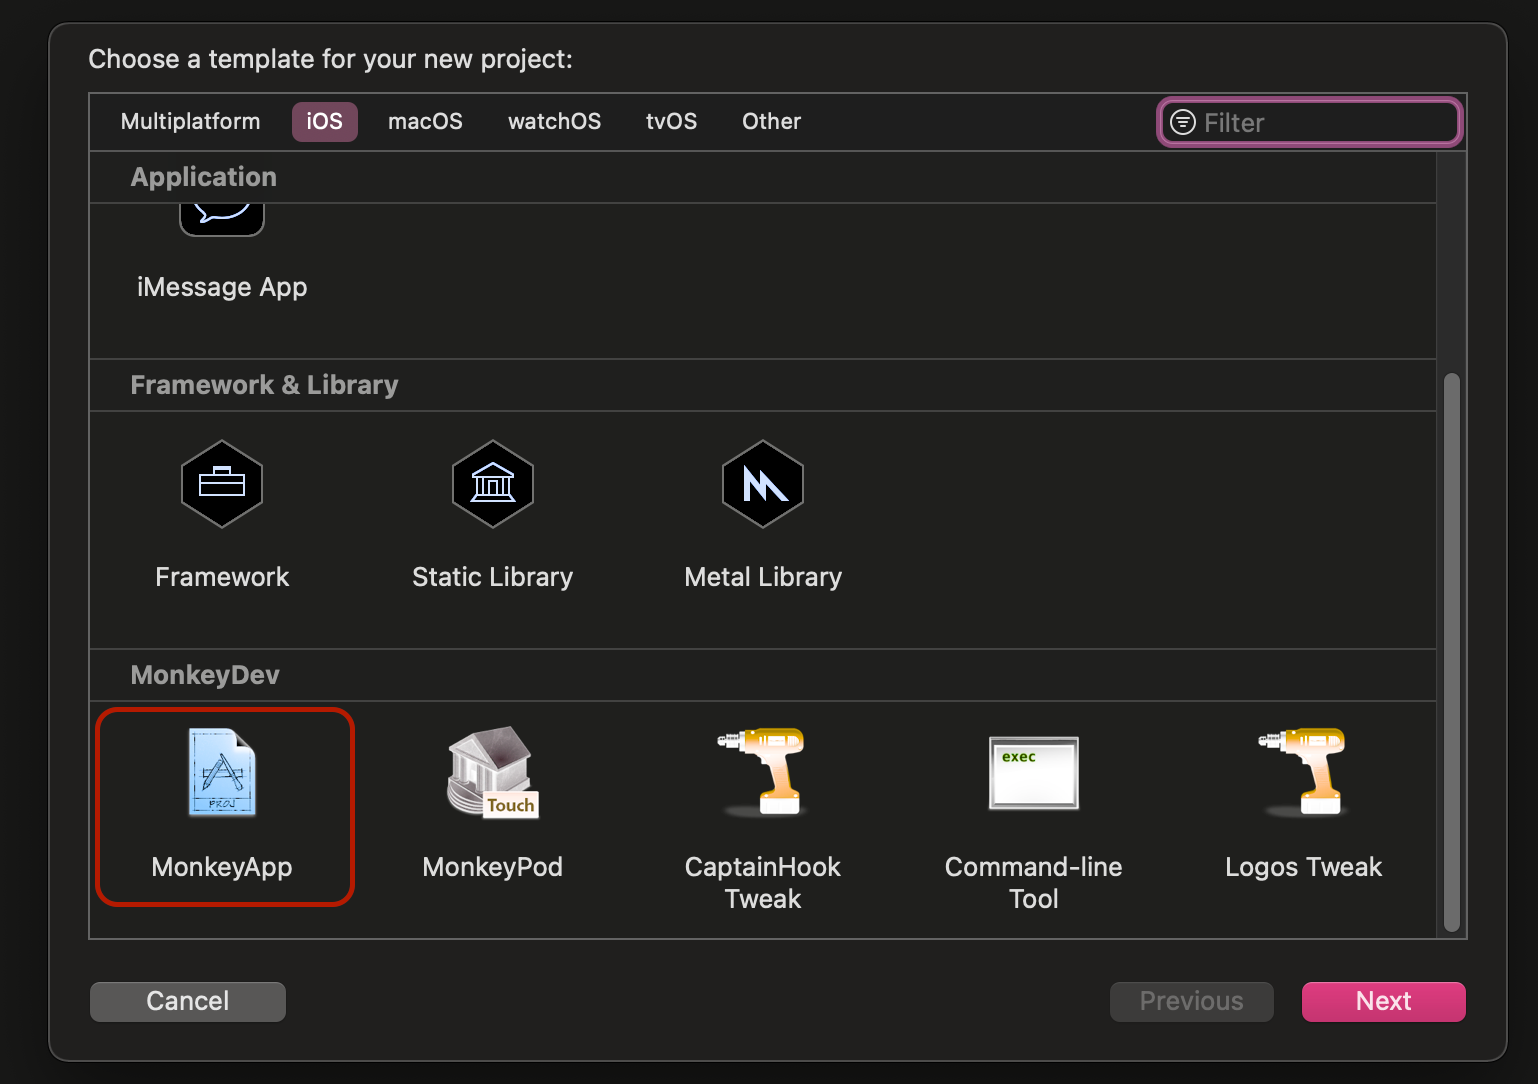The width and height of the screenshot is (1538, 1084).
Task: Pick the Metal Library icon
Action: click(x=763, y=484)
